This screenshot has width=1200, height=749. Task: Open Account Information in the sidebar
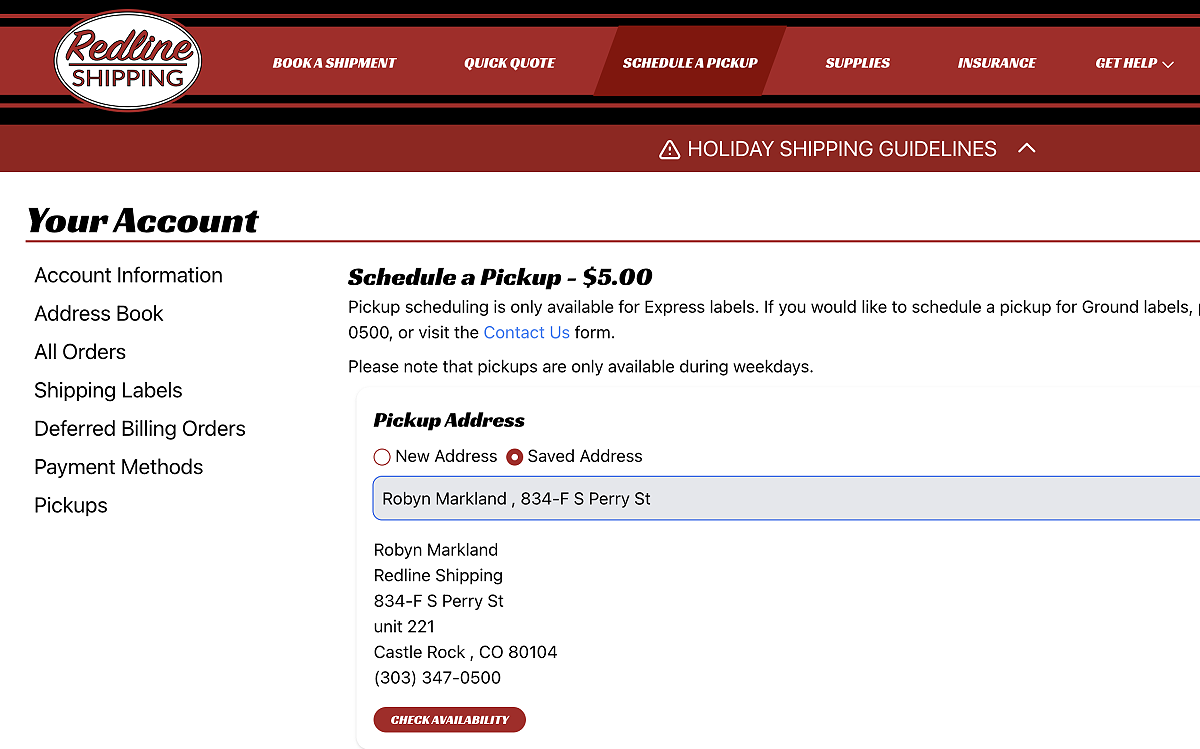129,275
